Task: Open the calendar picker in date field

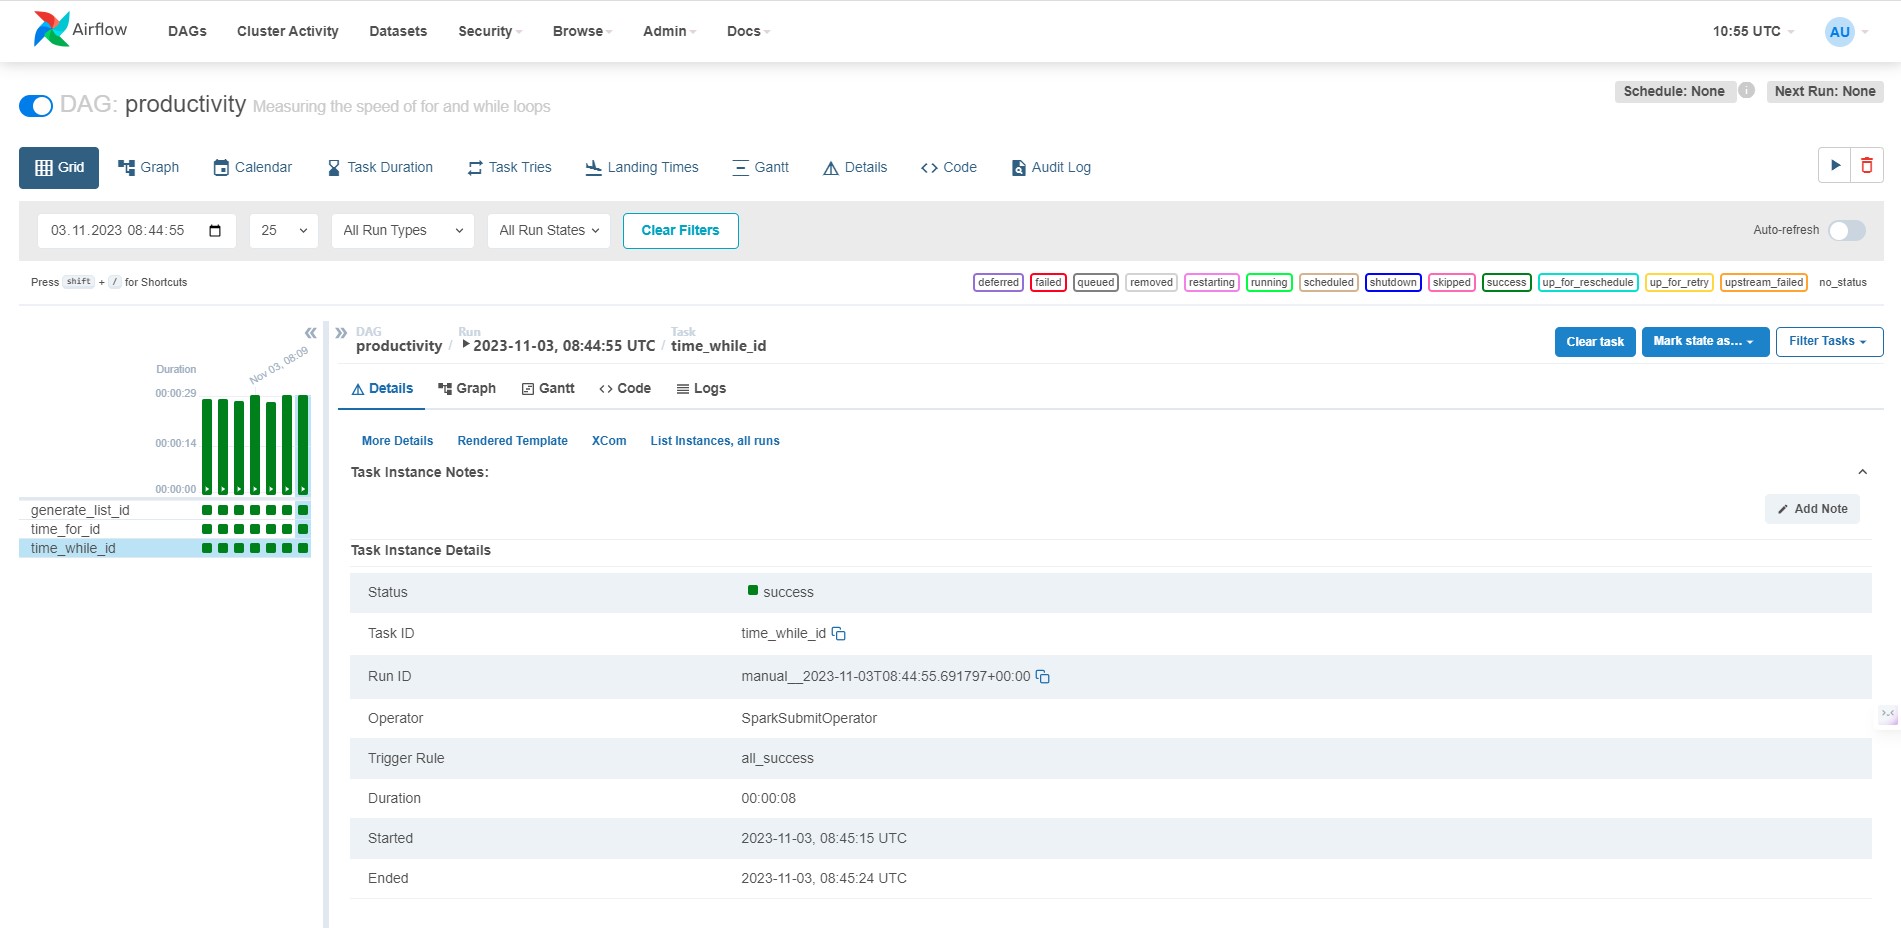Action: pos(215,231)
